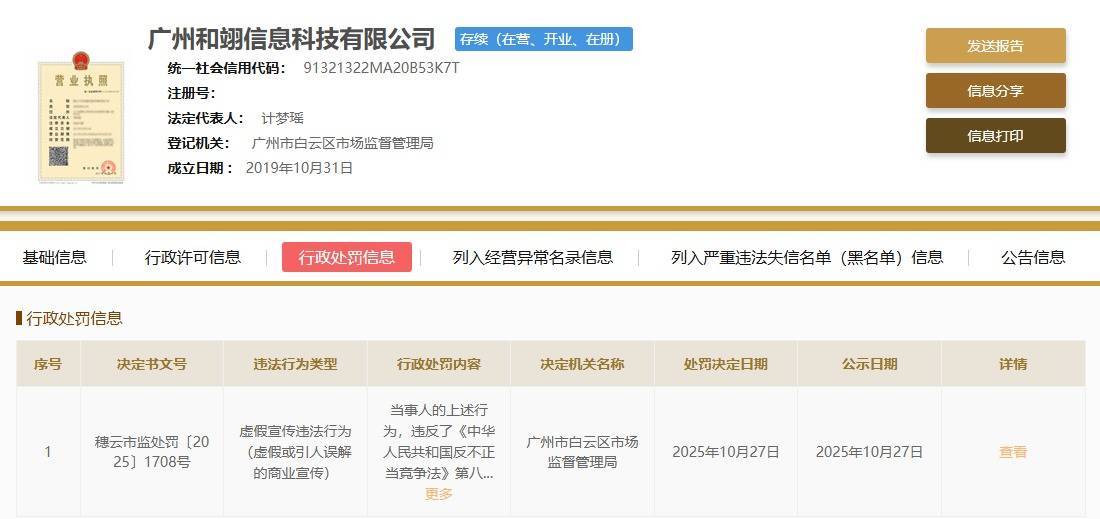1100x519 pixels.
Task: Select the 行政处罚信息 tab
Action: (347, 257)
